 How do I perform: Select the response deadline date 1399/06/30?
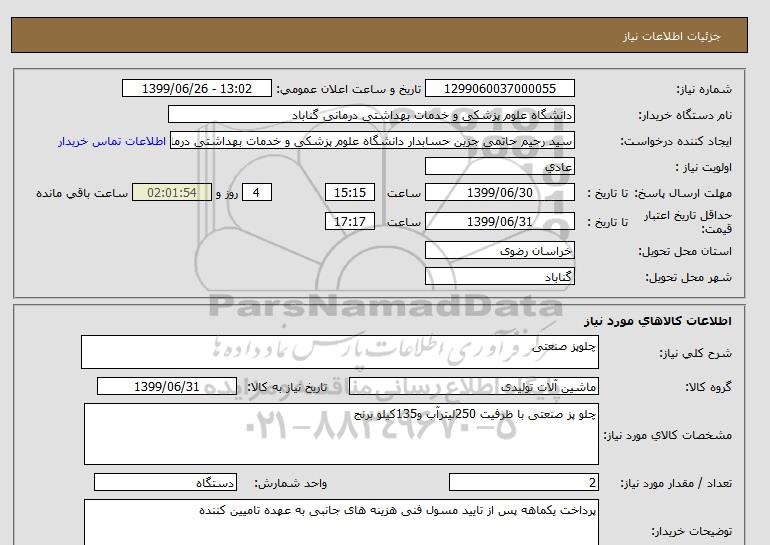point(499,192)
